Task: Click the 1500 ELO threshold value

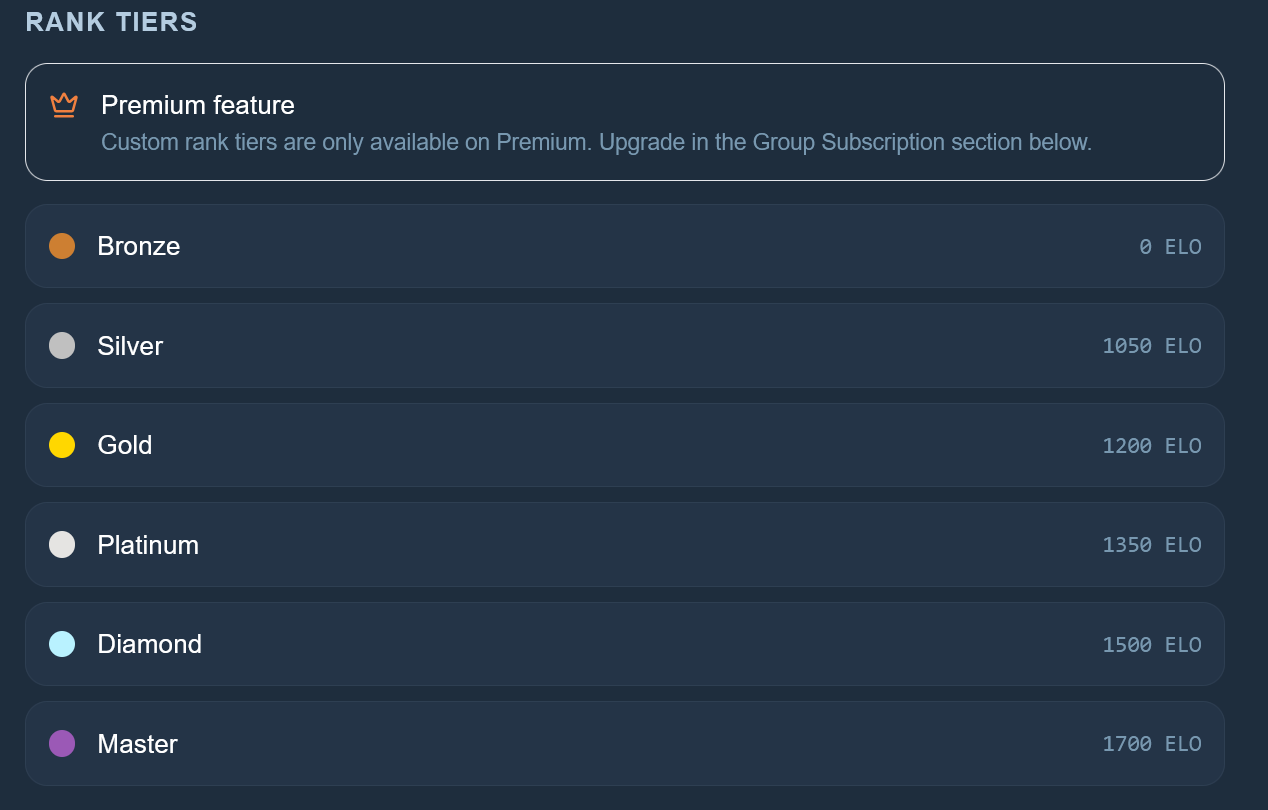Action: [1152, 644]
